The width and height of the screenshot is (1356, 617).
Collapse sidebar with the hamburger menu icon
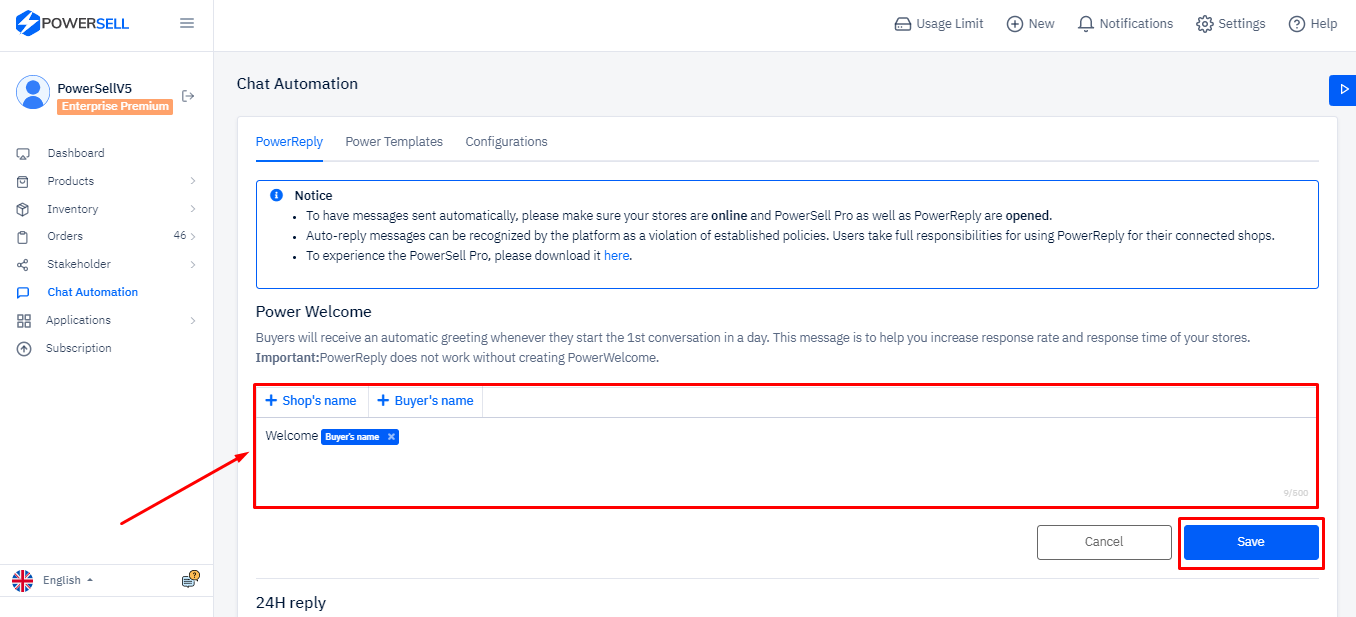[x=187, y=23]
